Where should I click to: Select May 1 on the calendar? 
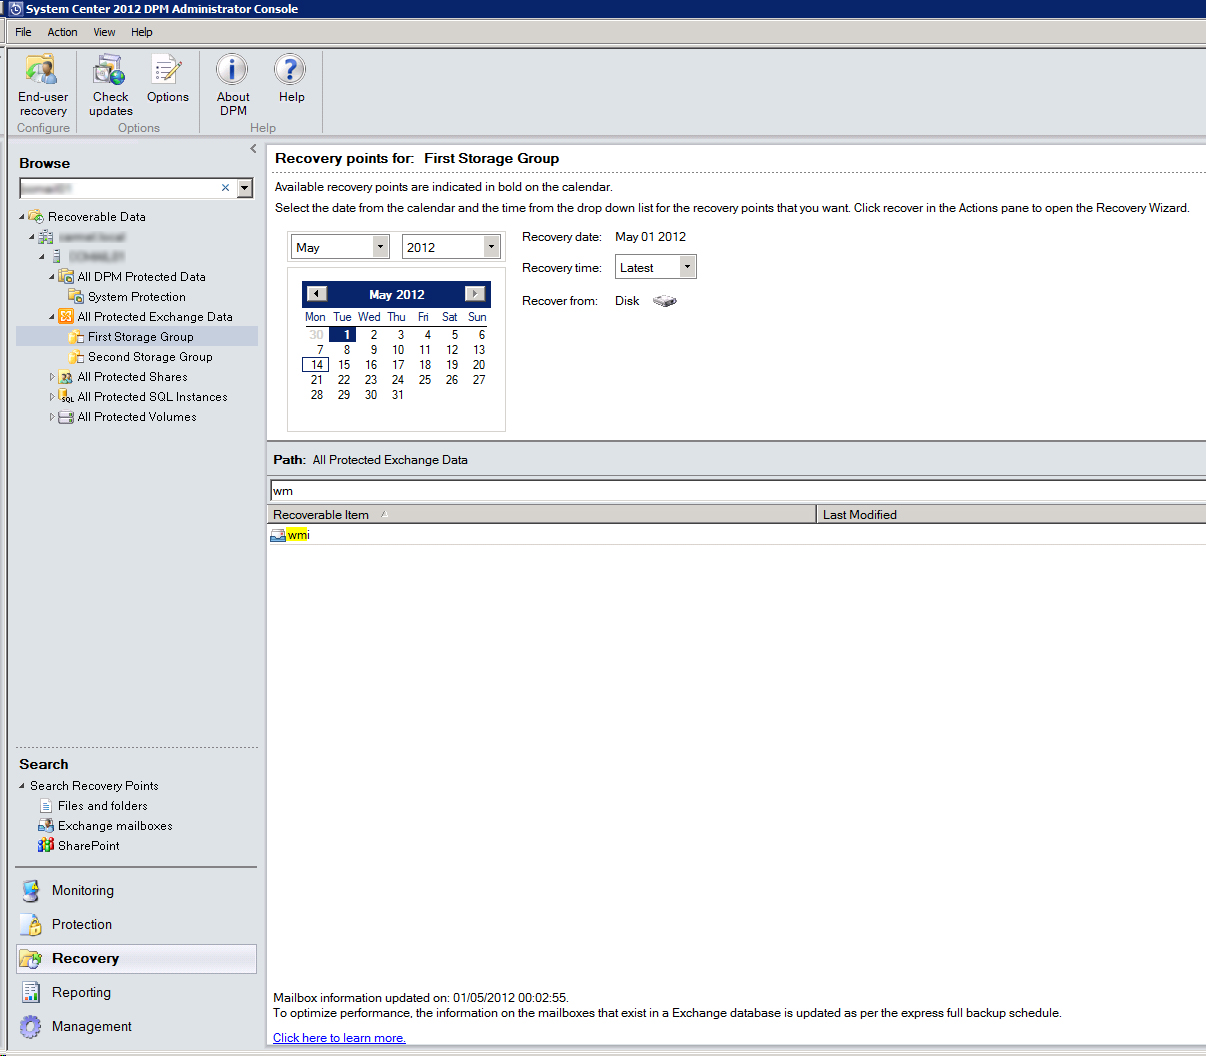pyautogui.click(x=343, y=334)
